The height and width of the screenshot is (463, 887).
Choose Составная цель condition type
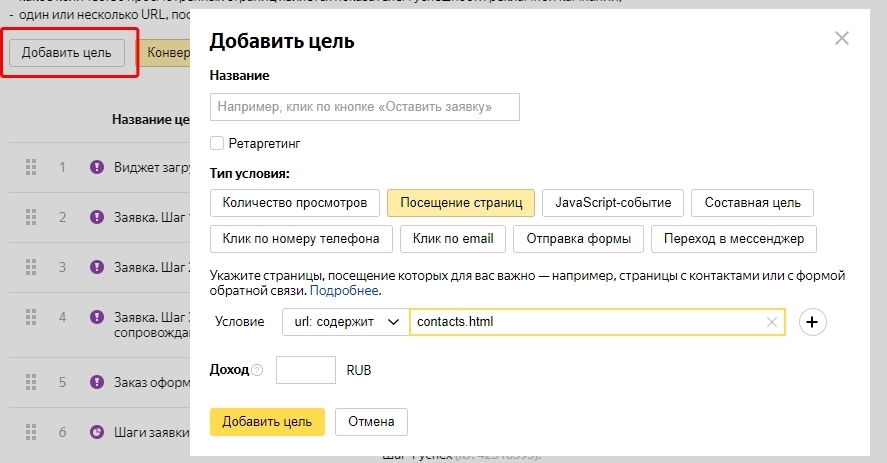(752, 203)
